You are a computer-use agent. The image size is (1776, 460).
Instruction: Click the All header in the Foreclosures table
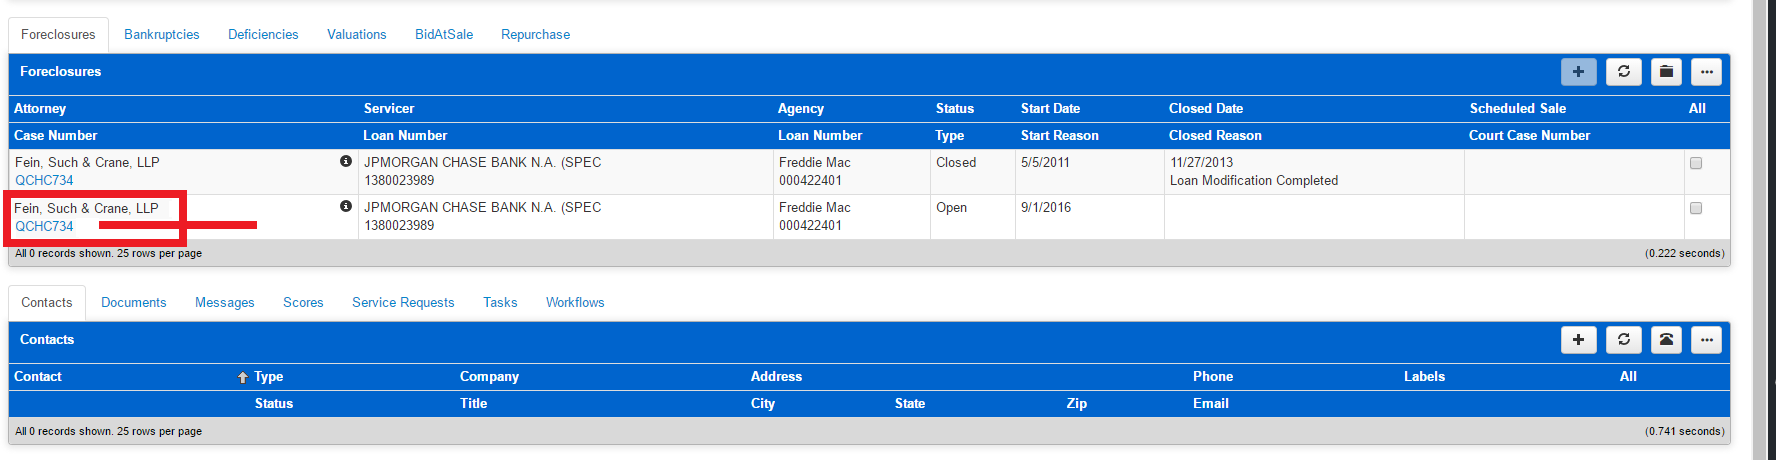pos(1697,108)
